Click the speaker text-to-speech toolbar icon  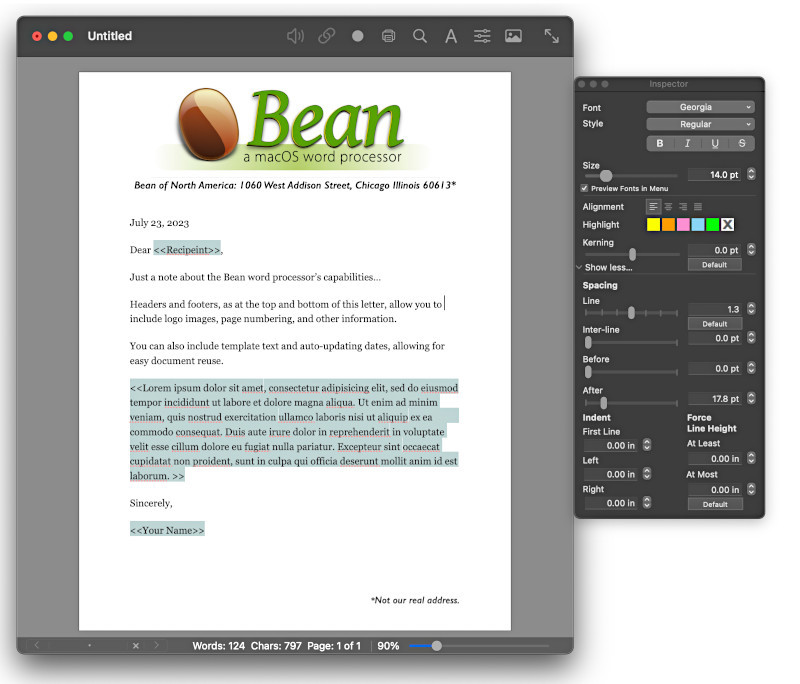click(295, 36)
